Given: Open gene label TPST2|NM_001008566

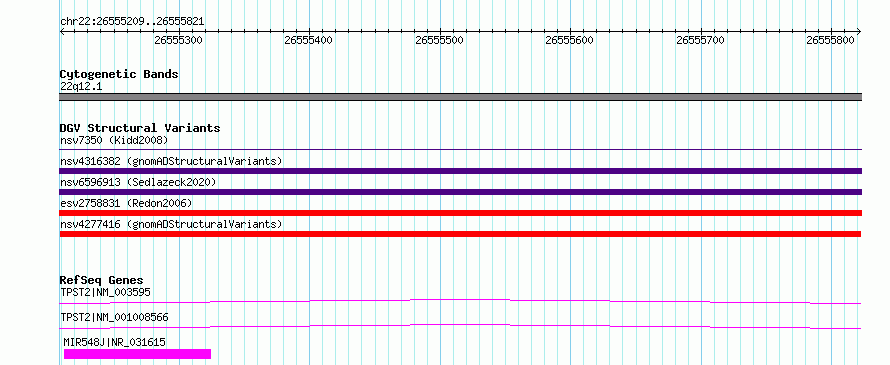Looking at the screenshot, I should [114, 317].
